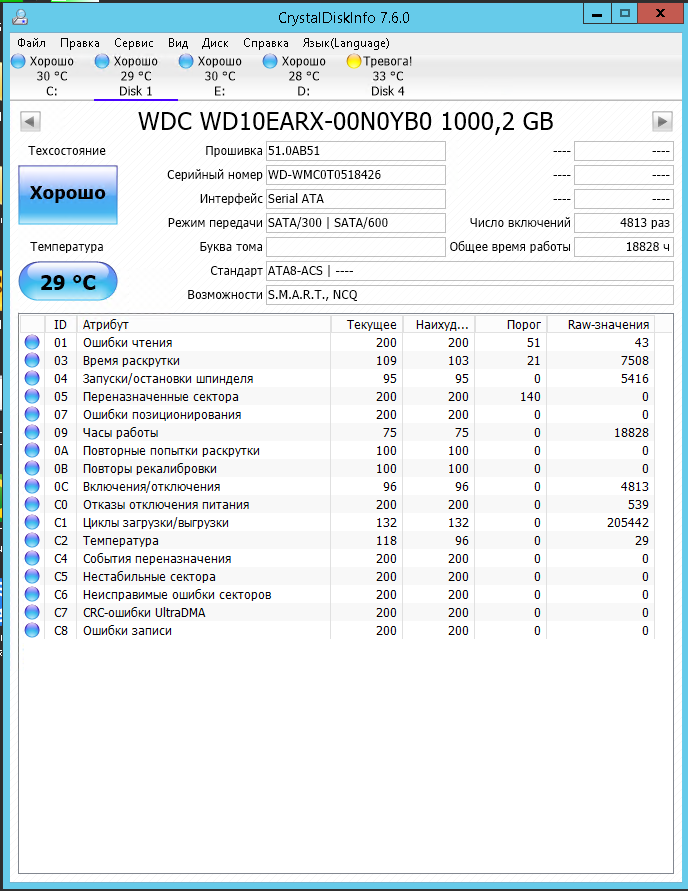Image resolution: width=688 pixels, height=891 pixels.
Task: Click status circle for C4 События переназначения
Action: [32, 558]
